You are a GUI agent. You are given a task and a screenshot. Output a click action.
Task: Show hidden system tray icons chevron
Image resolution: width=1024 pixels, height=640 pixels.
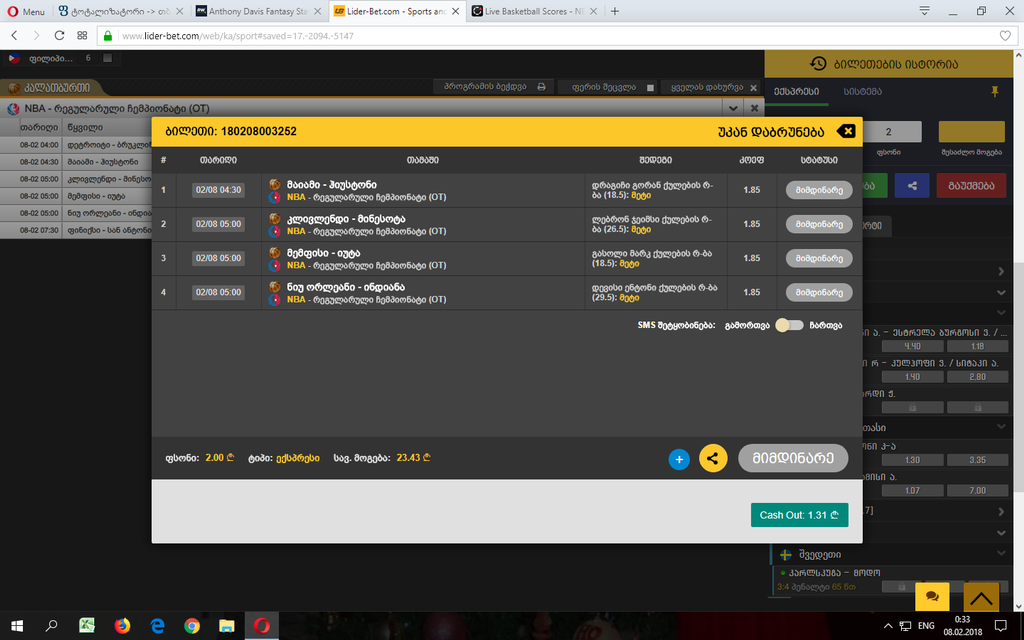(x=888, y=626)
